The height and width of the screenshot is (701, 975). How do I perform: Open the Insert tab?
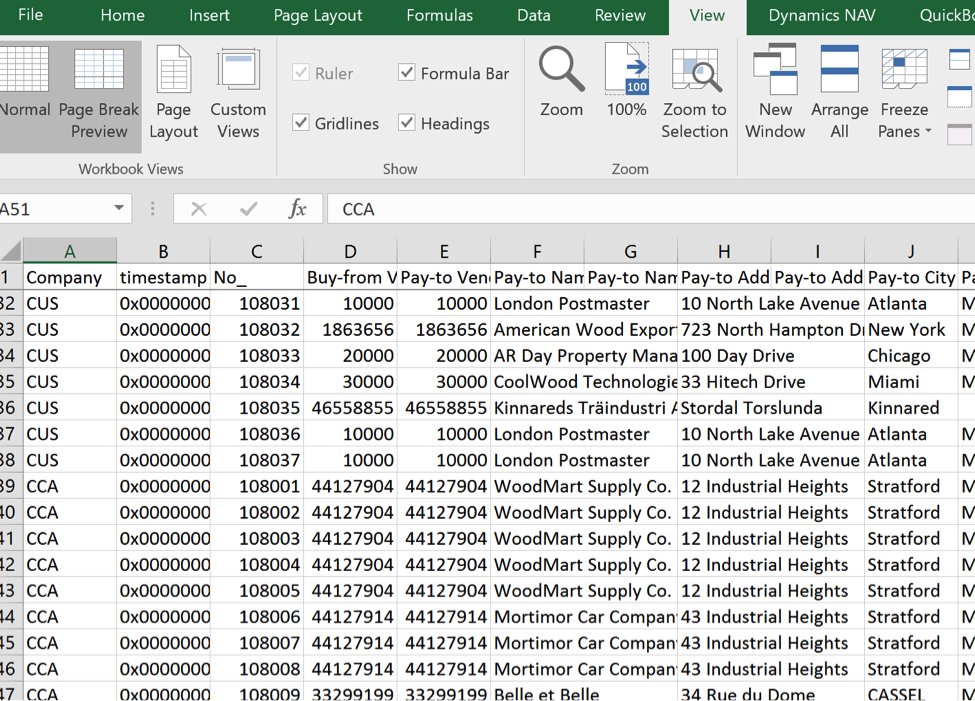pos(210,15)
